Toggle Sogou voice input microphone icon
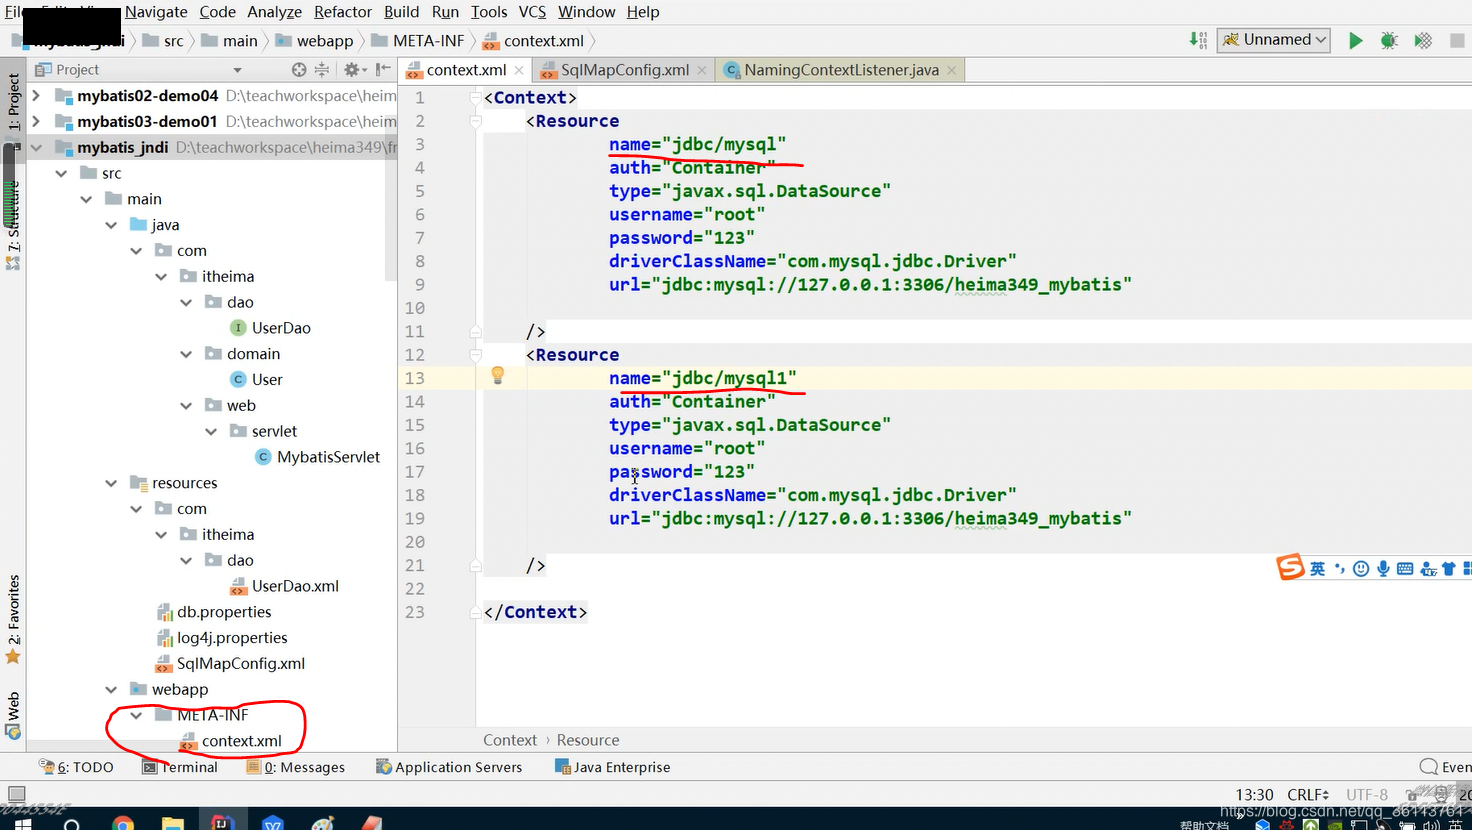This screenshot has width=1472, height=830. [x=1383, y=569]
